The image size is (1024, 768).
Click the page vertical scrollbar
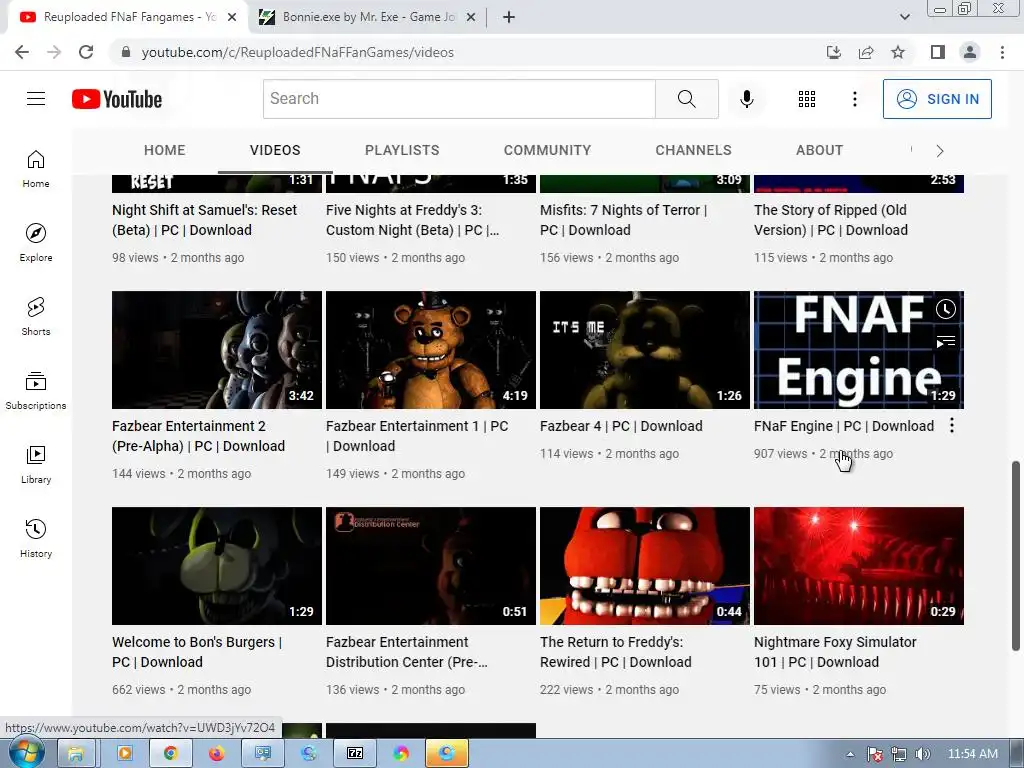1016,556
